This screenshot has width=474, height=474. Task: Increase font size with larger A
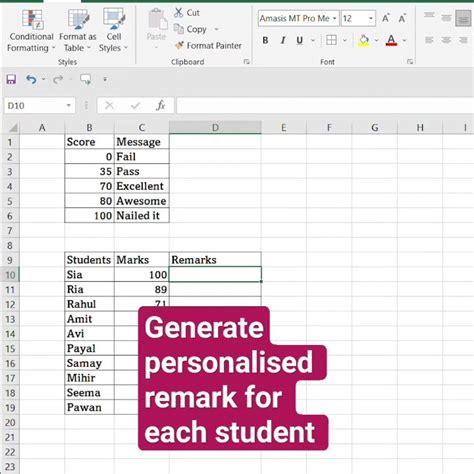[386, 18]
